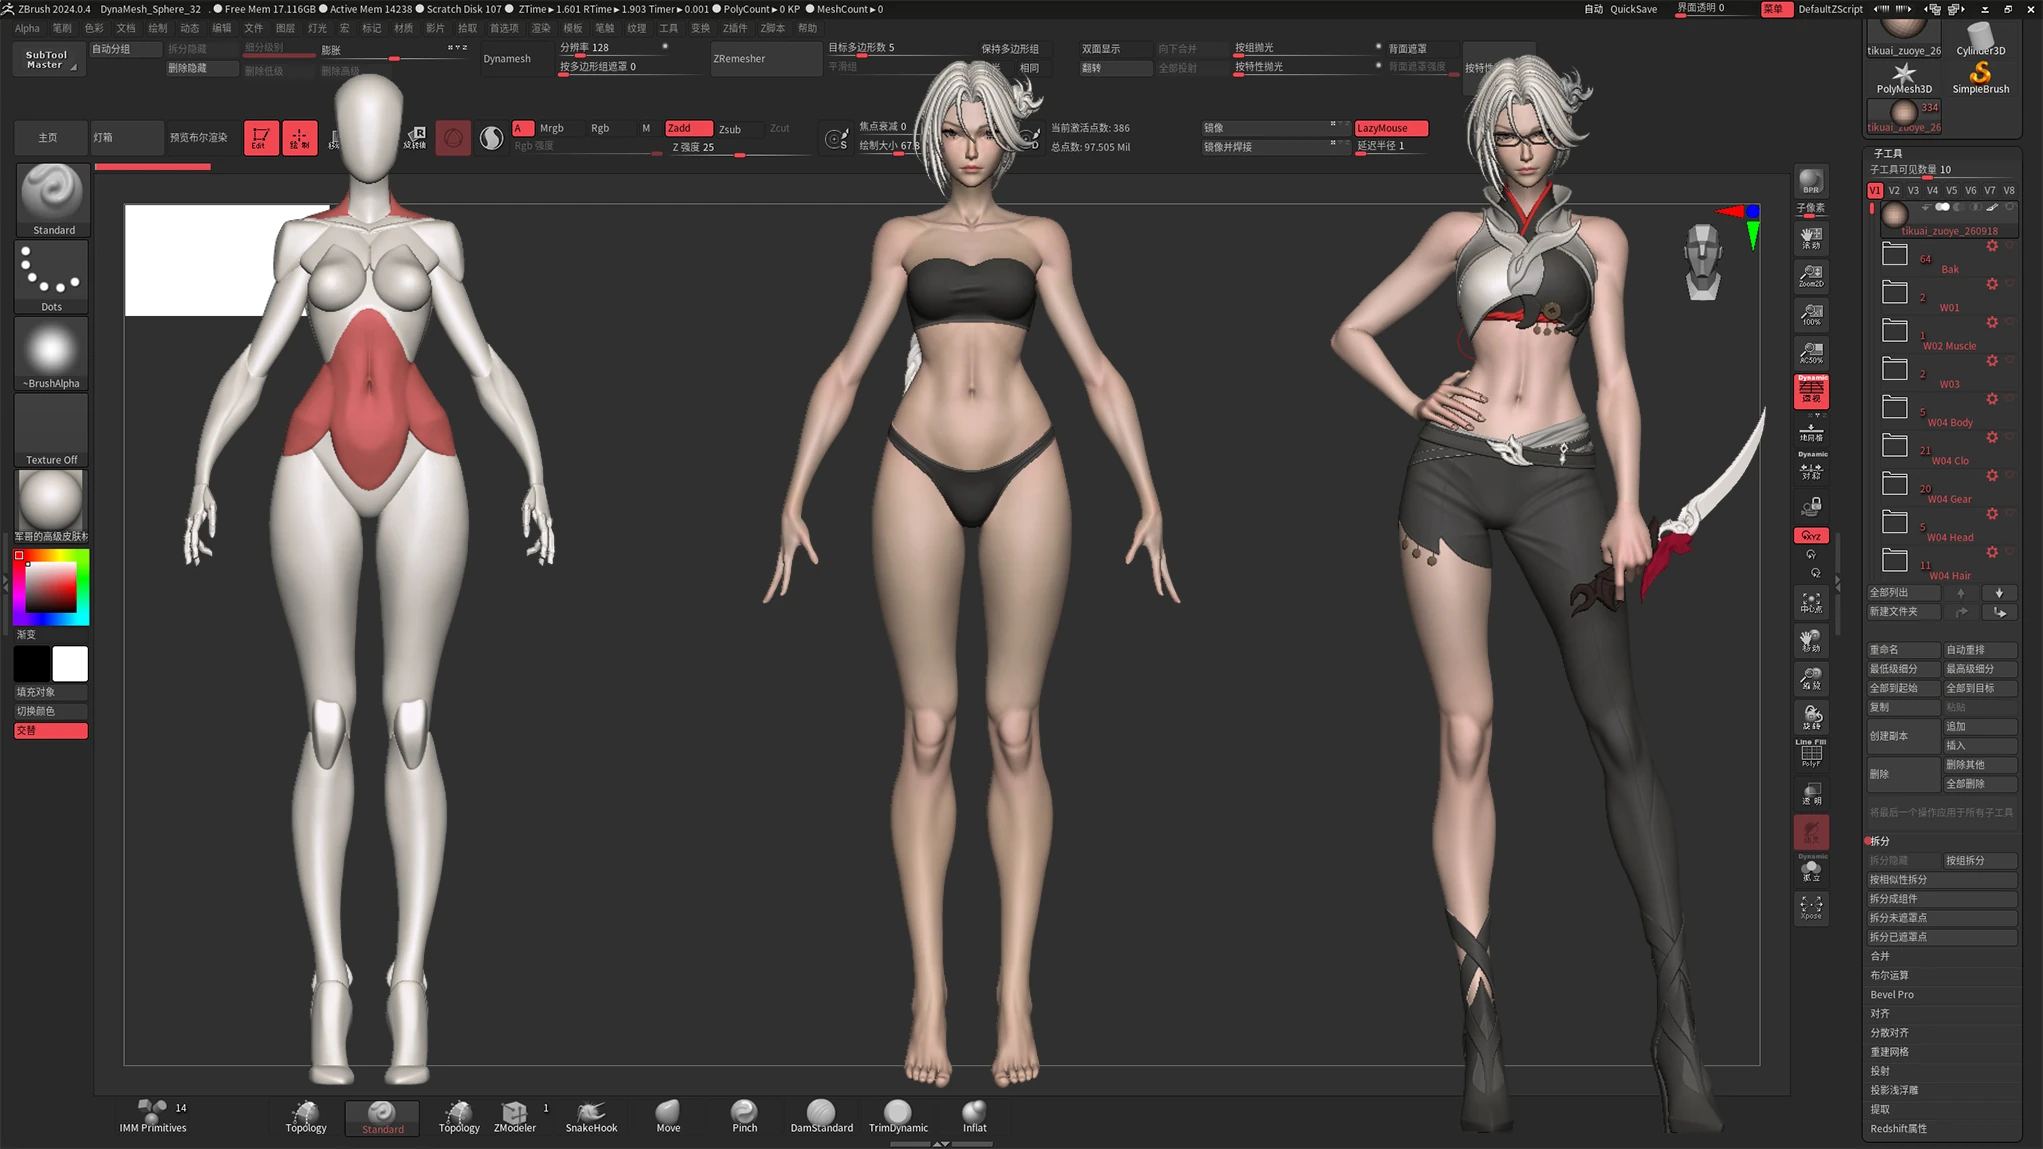Select the SimpleBrush tool icon
Viewport: 2043px width, 1149px height.
tap(1980, 78)
